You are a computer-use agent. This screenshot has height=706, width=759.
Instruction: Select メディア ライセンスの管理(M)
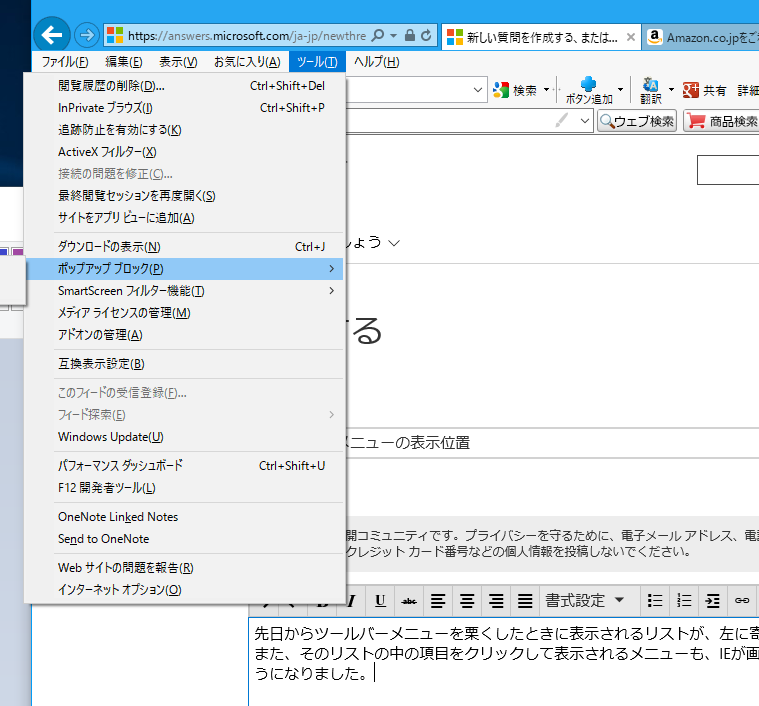point(185,313)
